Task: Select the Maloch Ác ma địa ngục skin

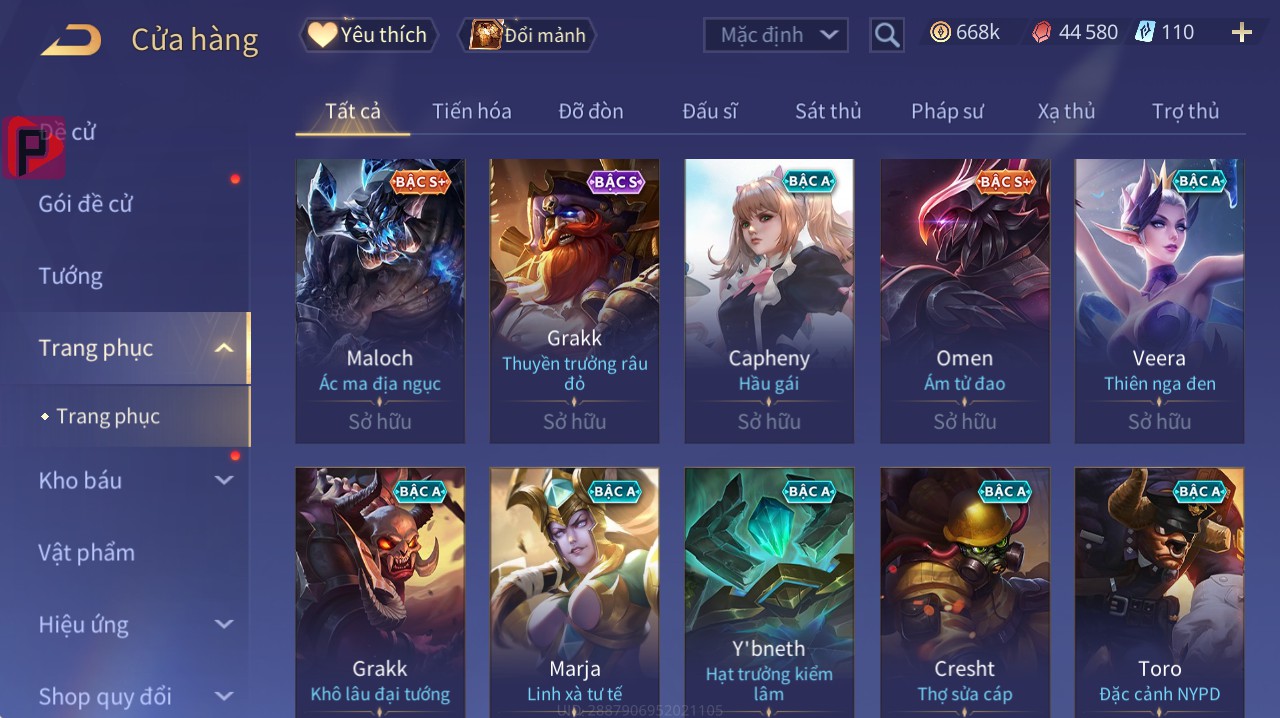Action: 380,300
